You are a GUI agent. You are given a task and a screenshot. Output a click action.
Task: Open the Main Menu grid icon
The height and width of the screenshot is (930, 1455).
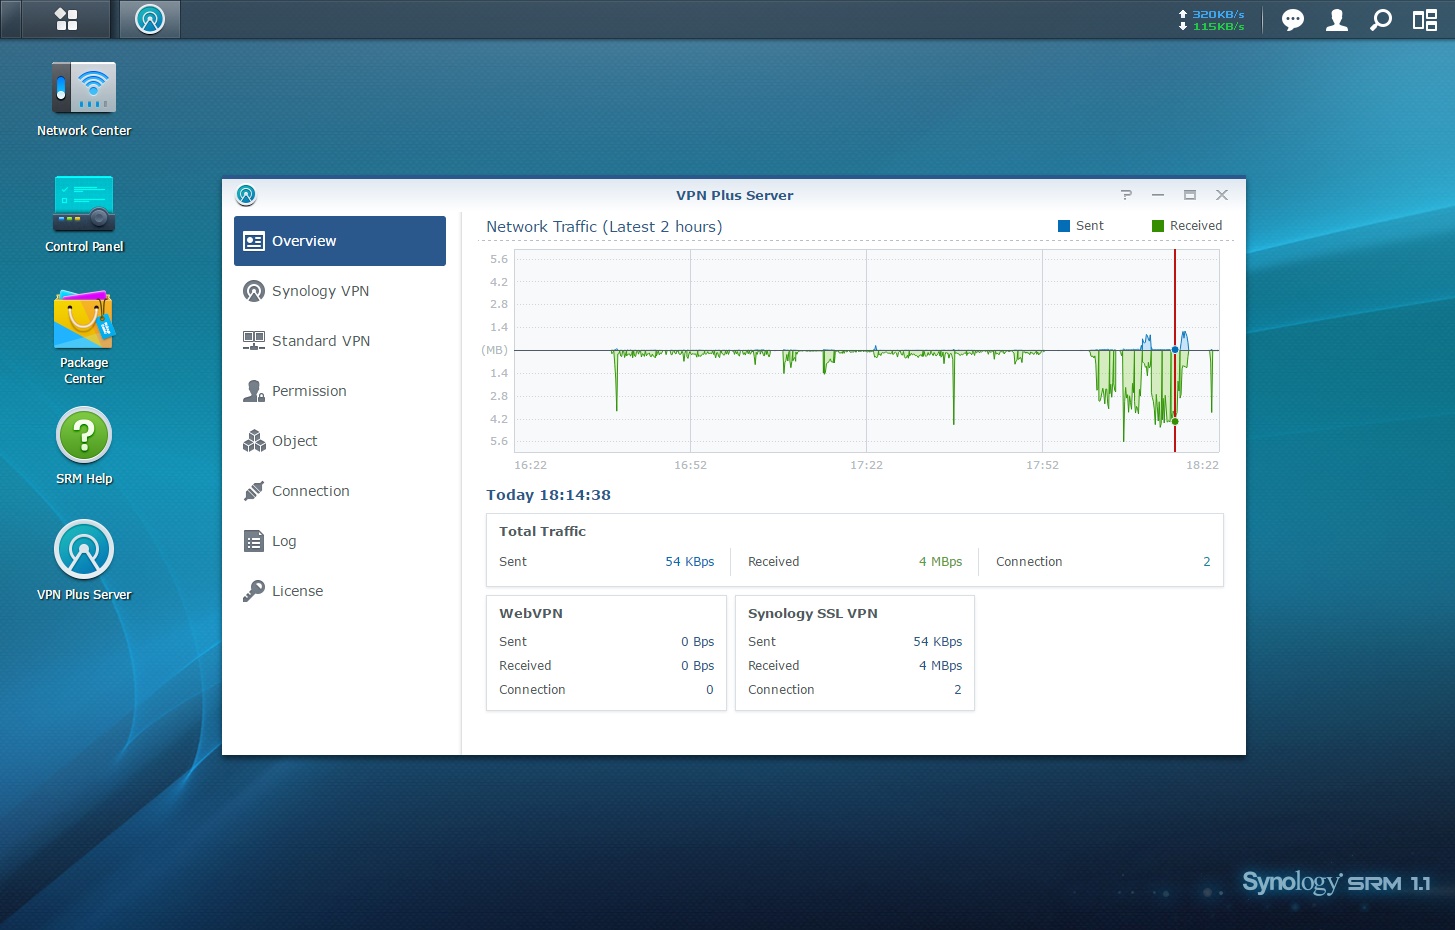tap(66, 19)
